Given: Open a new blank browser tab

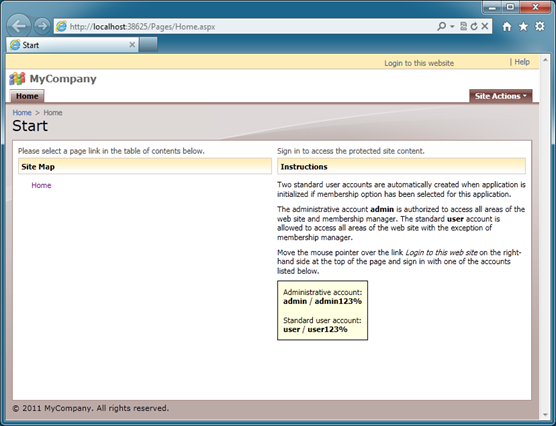Looking at the screenshot, I should click(148, 45).
